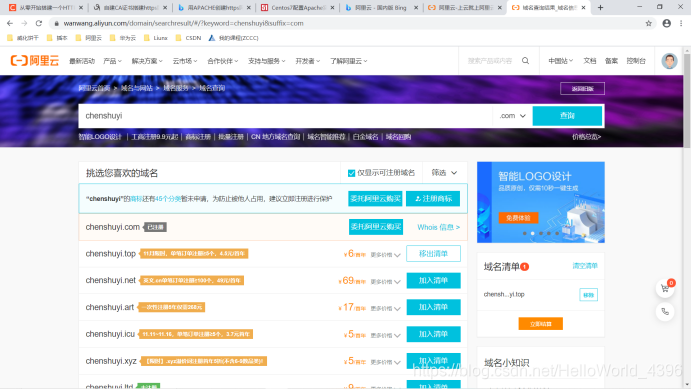Click 委托阿里云购买 in the chenshuyi.com row
The width and height of the screenshot is (692, 389).
pos(376,227)
